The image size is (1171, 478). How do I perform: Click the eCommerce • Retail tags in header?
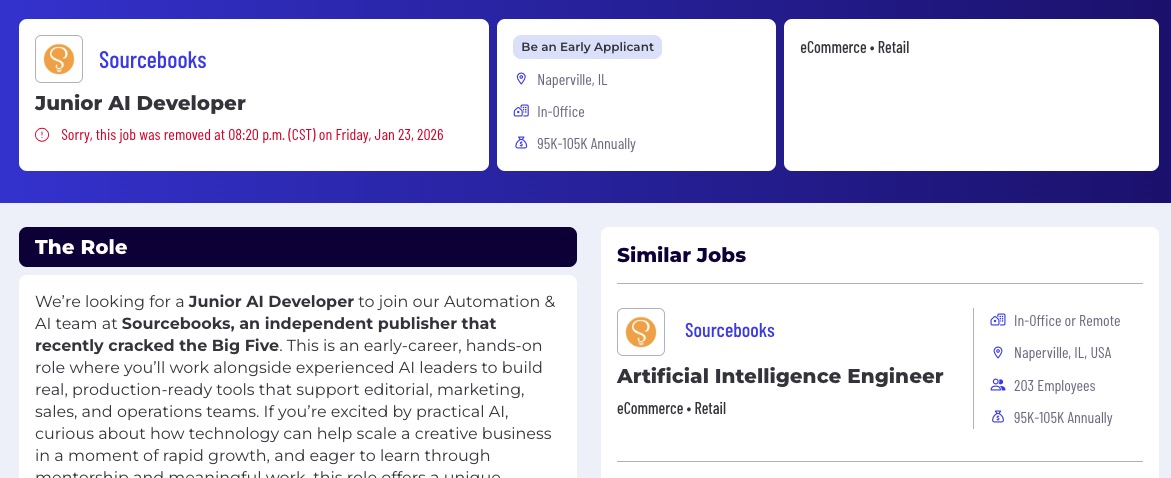click(x=855, y=47)
